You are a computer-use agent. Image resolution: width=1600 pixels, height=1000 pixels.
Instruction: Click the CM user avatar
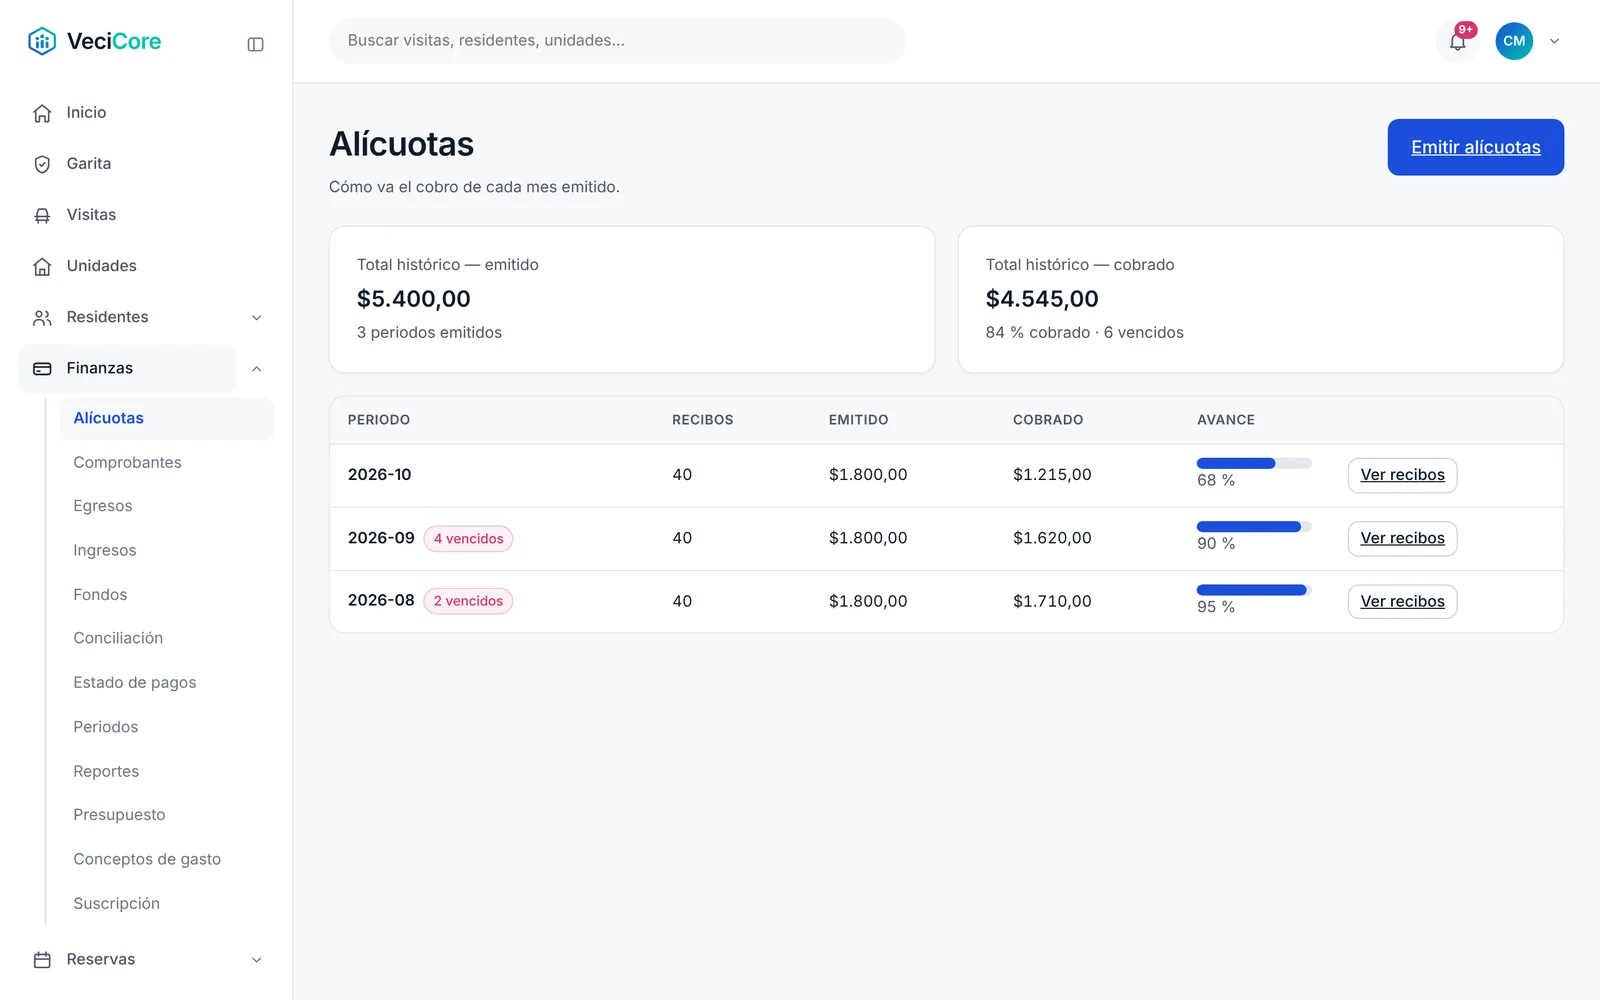click(x=1514, y=41)
